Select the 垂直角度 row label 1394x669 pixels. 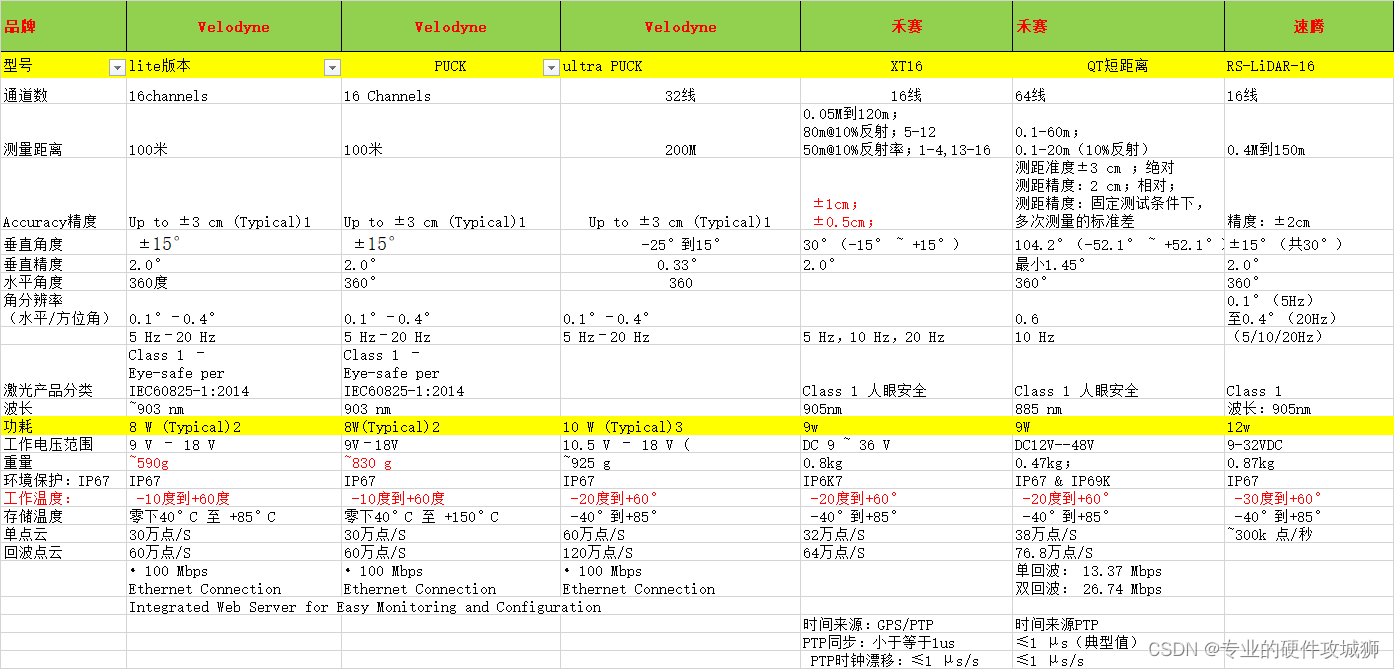[64, 243]
